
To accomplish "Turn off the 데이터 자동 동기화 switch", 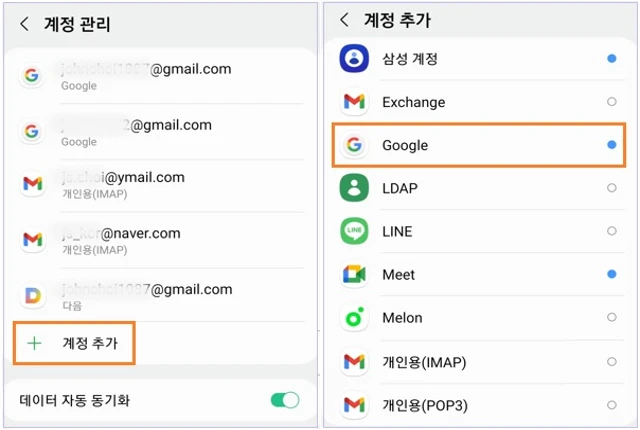I will tap(285, 400).
